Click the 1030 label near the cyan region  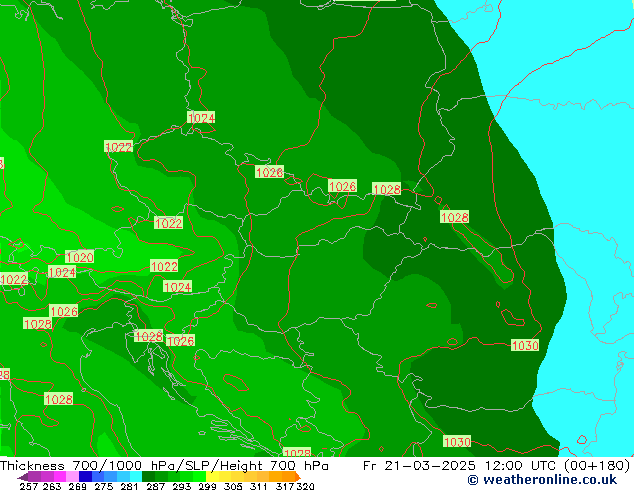(x=525, y=345)
